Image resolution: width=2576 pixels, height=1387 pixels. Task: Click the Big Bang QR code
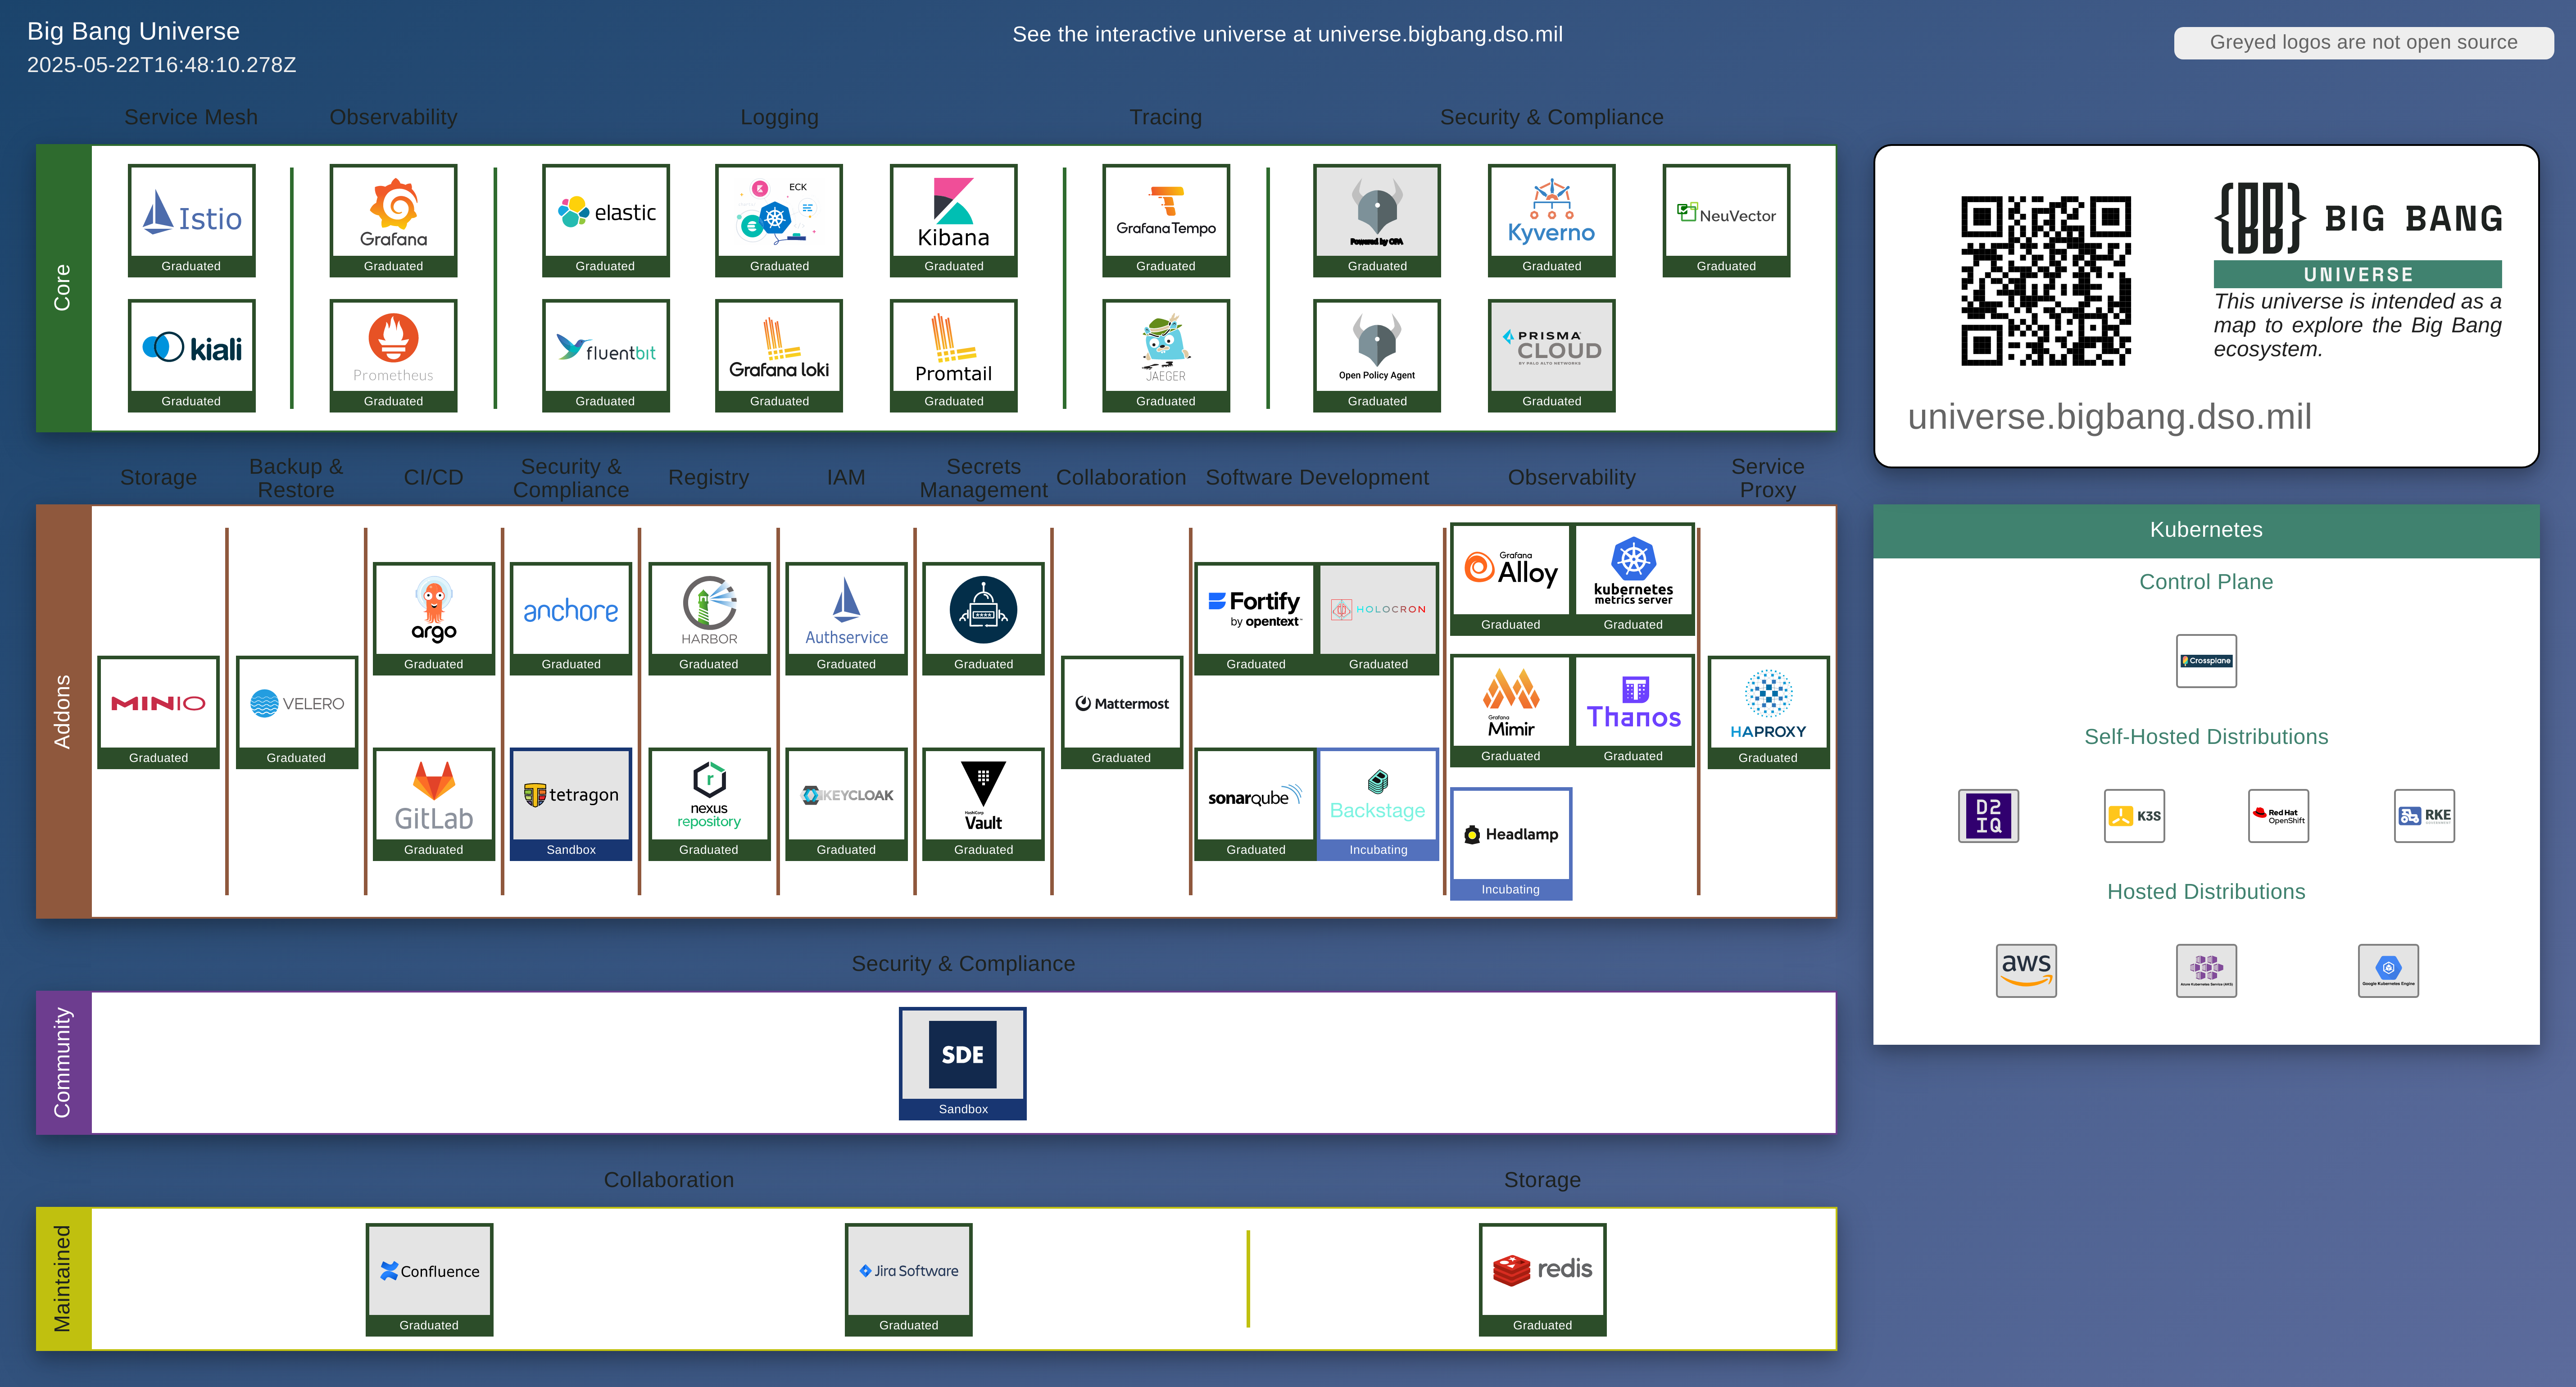tap(2046, 281)
